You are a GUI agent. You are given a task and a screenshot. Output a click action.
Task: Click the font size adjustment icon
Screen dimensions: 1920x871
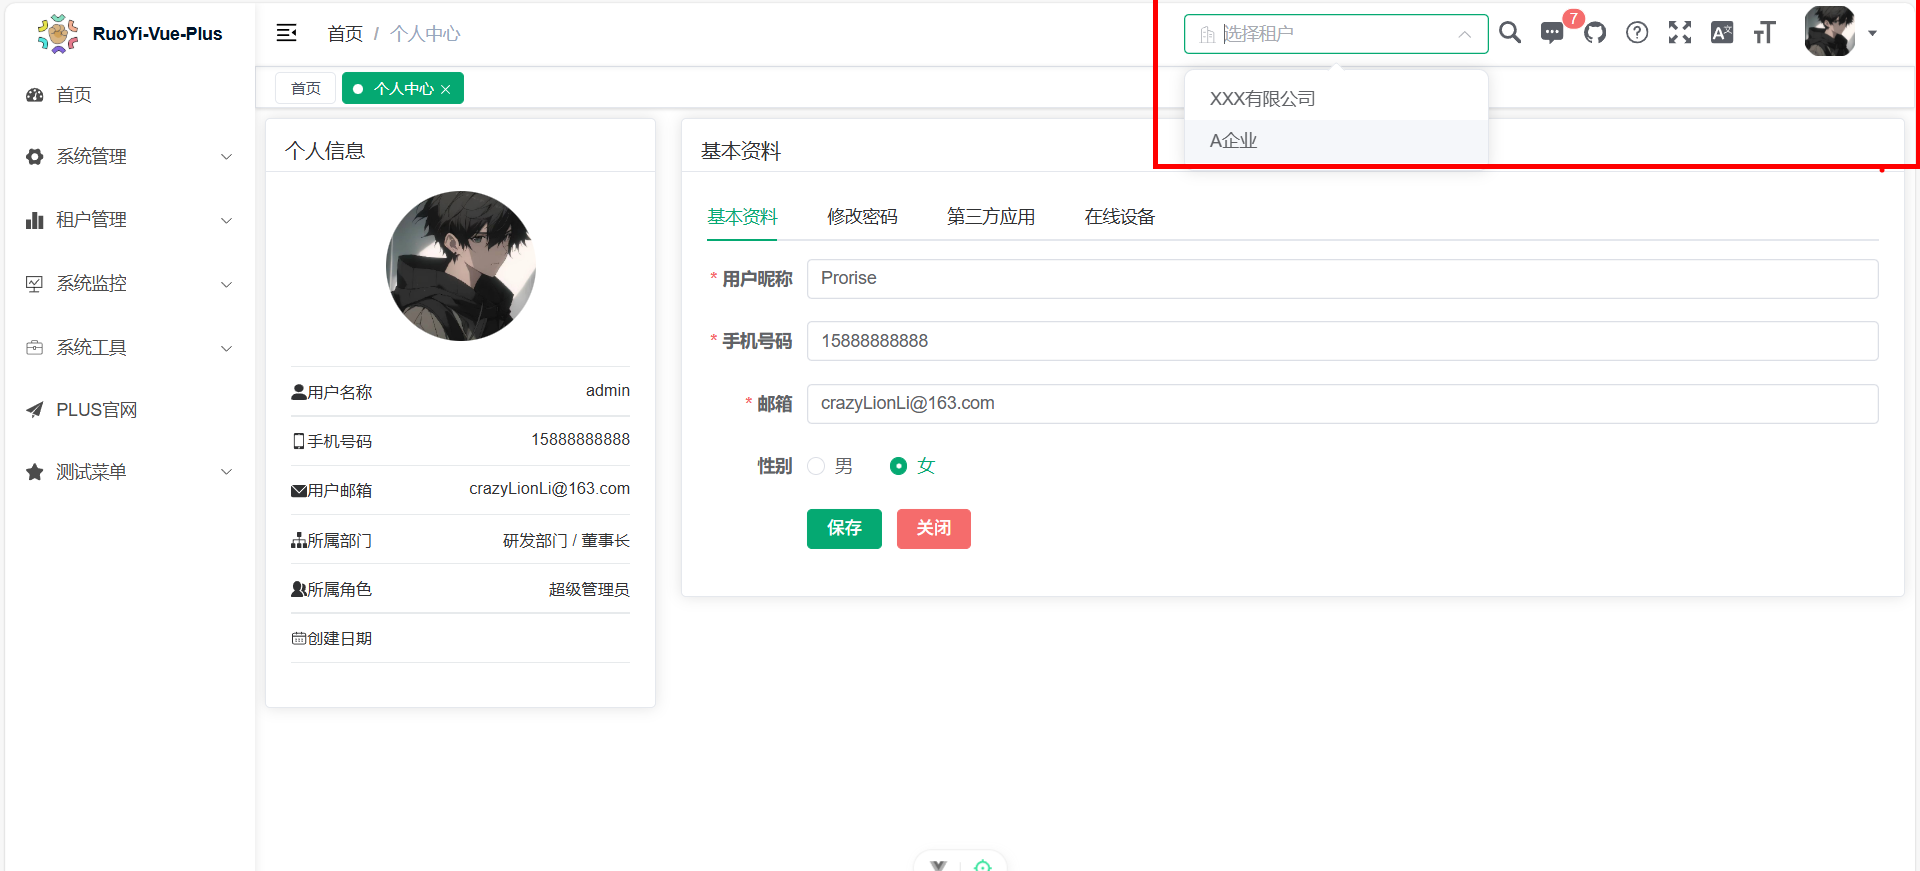[x=1764, y=33]
